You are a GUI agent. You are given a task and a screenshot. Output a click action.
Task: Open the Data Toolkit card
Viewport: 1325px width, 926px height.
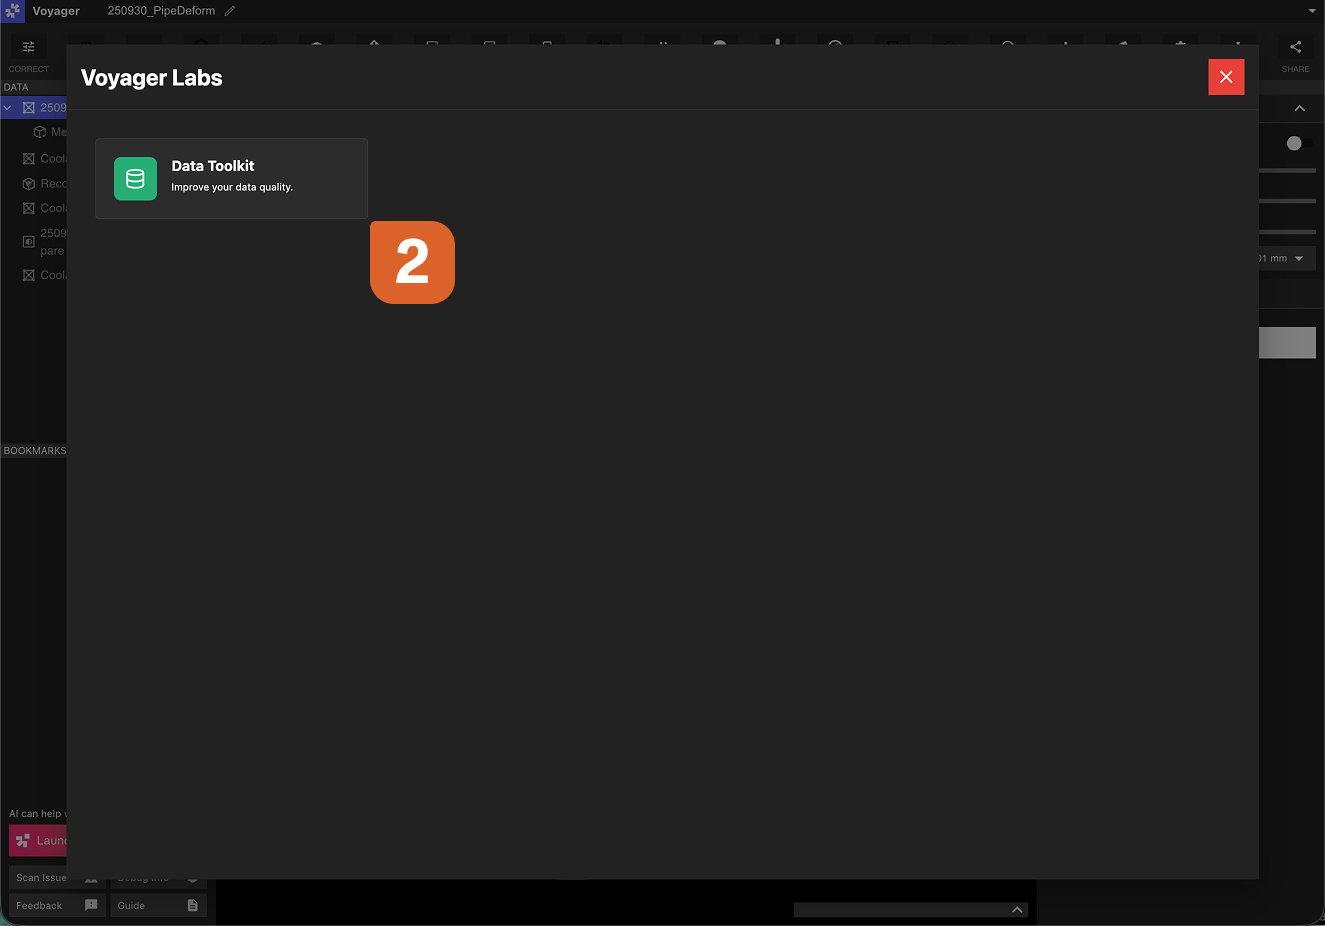[x=231, y=178]
